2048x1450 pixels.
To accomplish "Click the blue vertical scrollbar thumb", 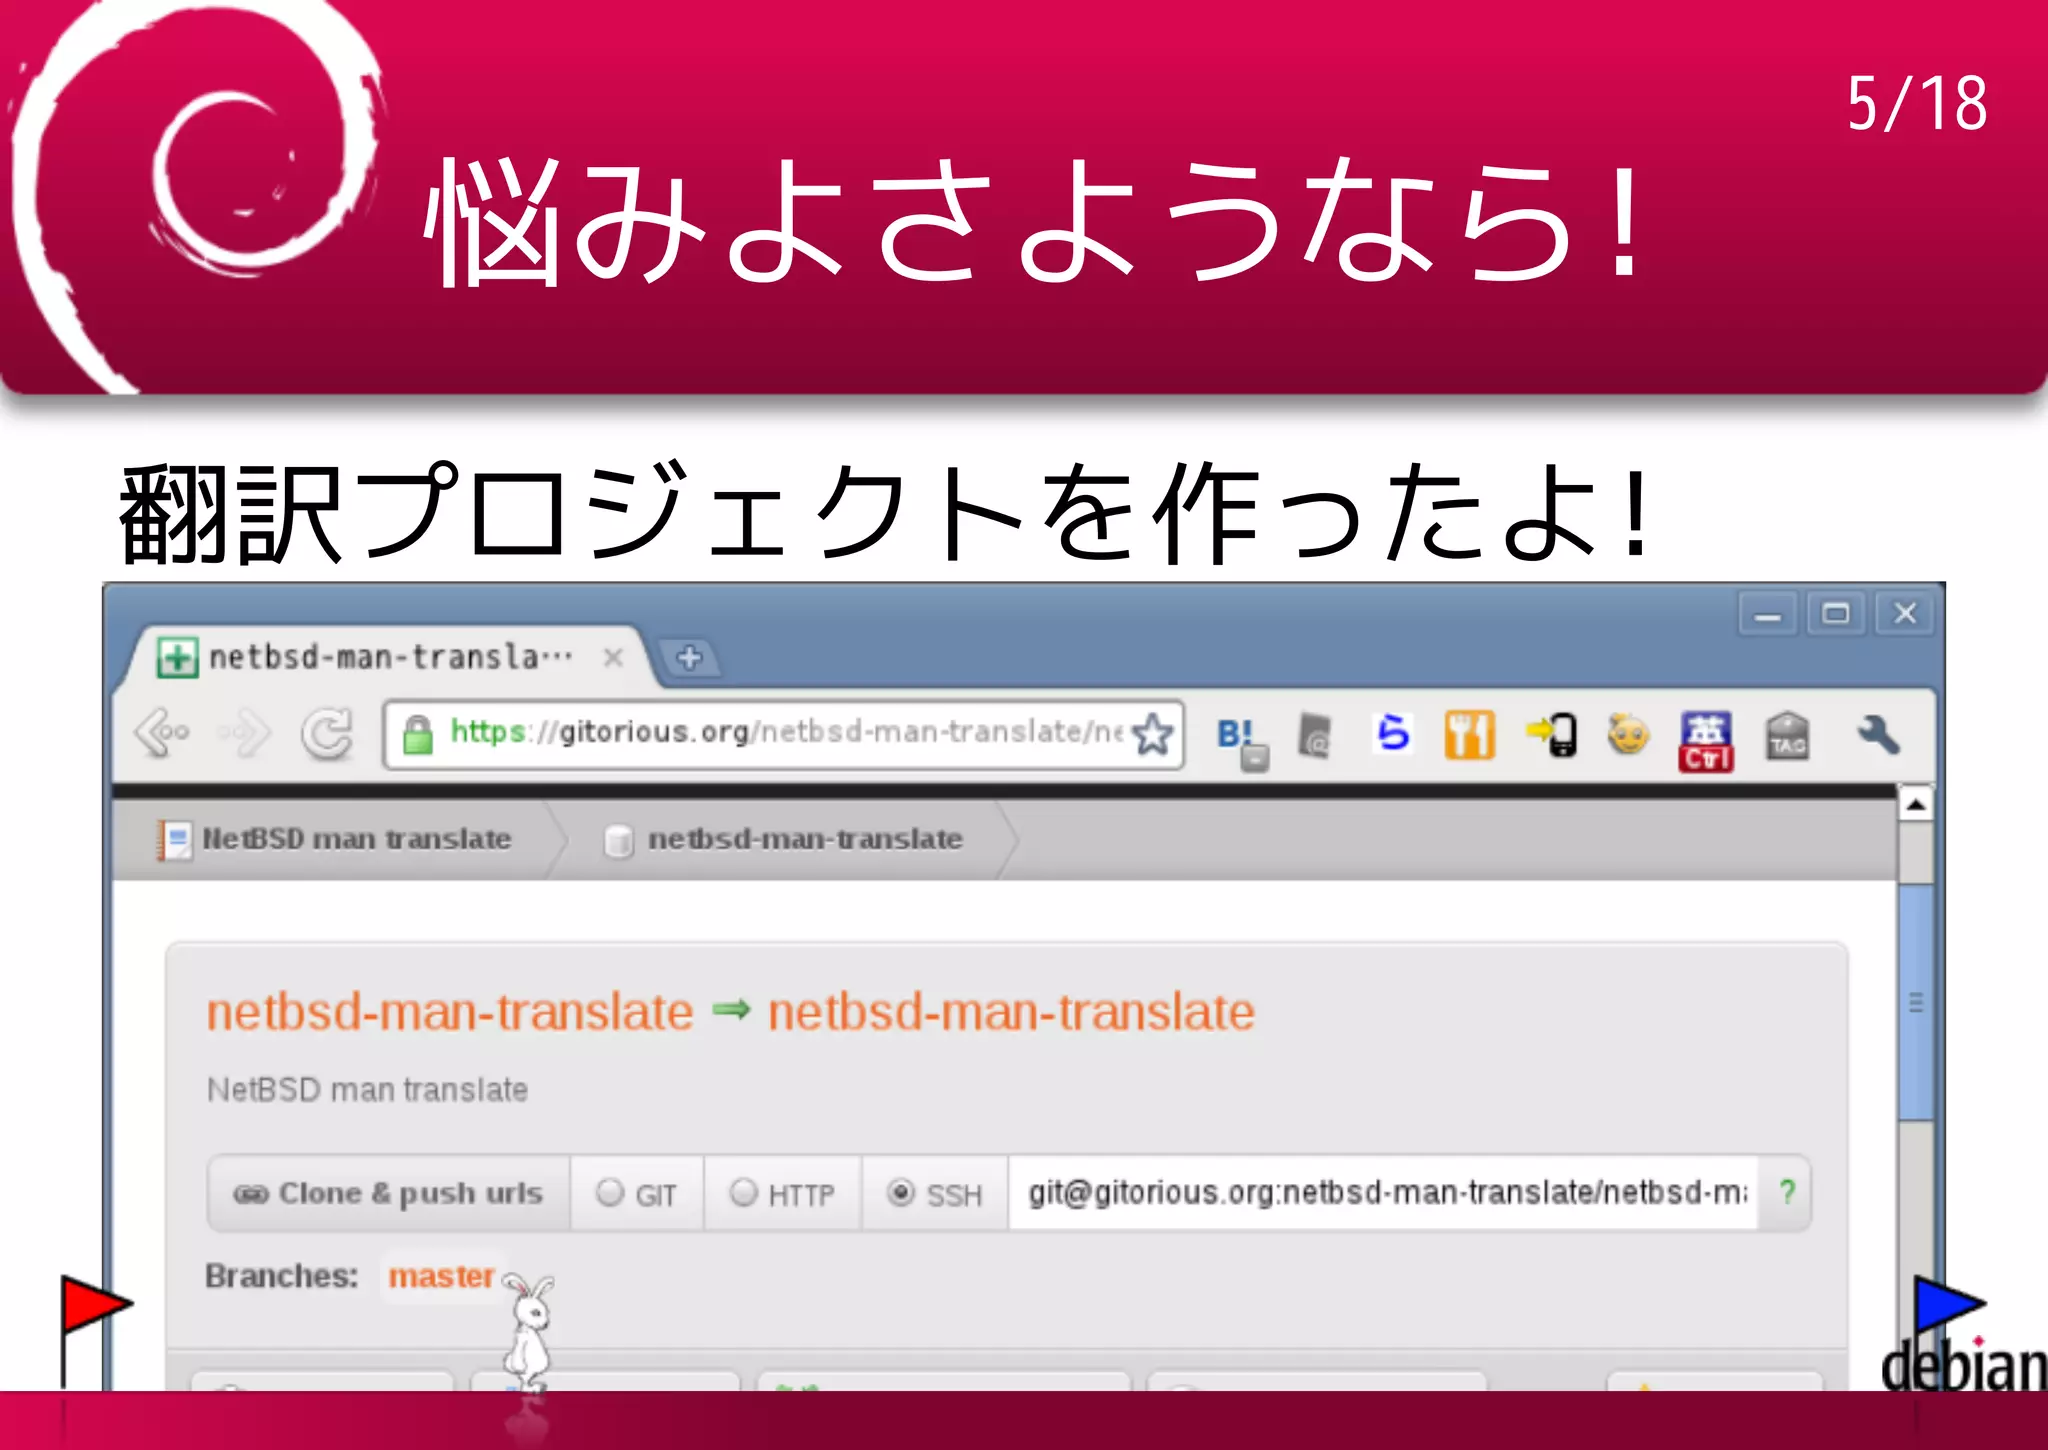I will coord(1915,1001).
